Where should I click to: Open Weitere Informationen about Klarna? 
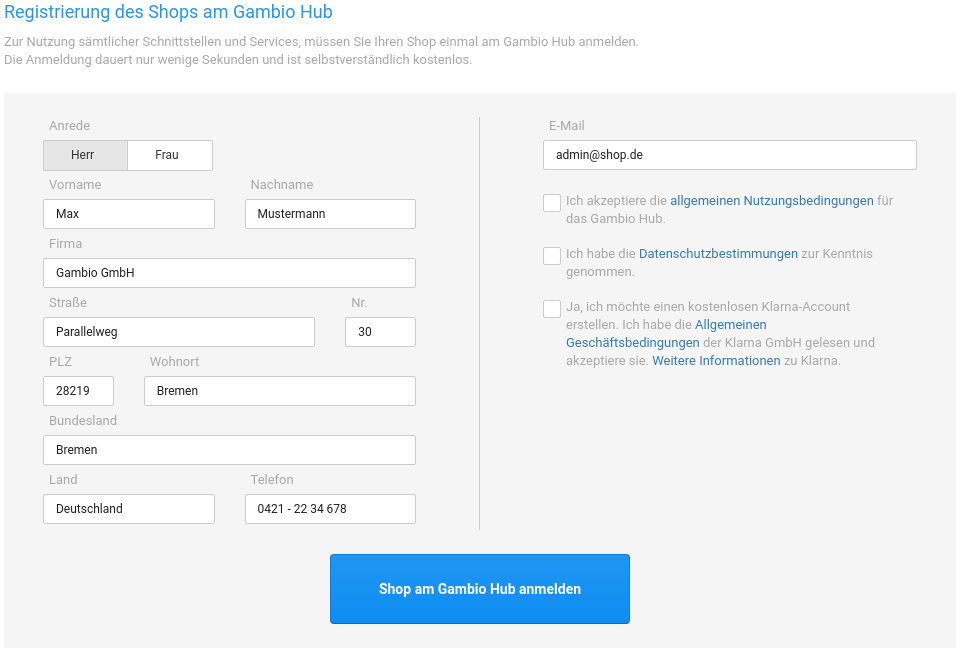716,361
